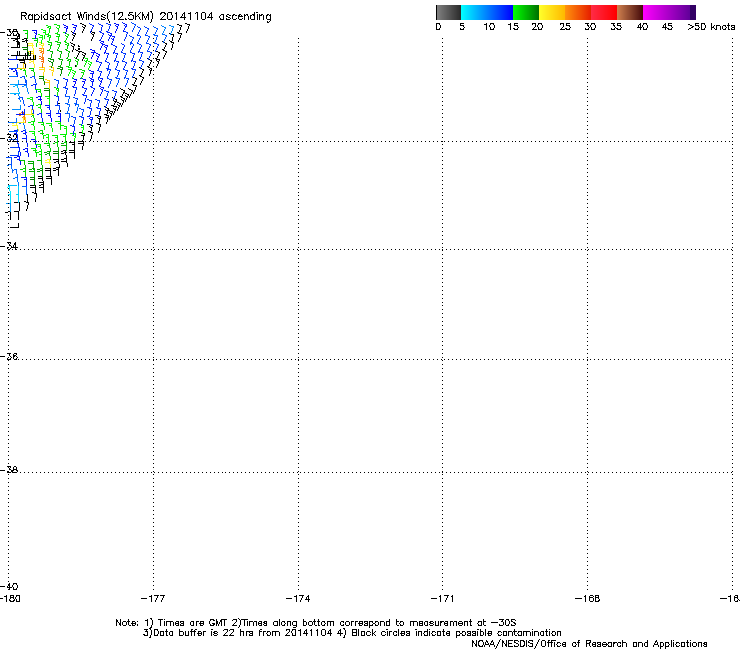Click the latitude label -32
This screenshot has width=740, height=650.
tap(9, 138)
